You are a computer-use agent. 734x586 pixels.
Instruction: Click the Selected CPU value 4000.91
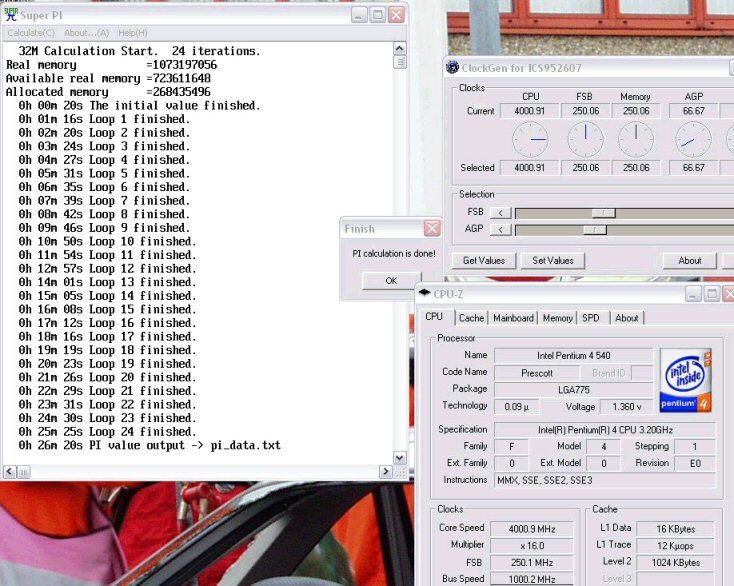tap(529, 168)
